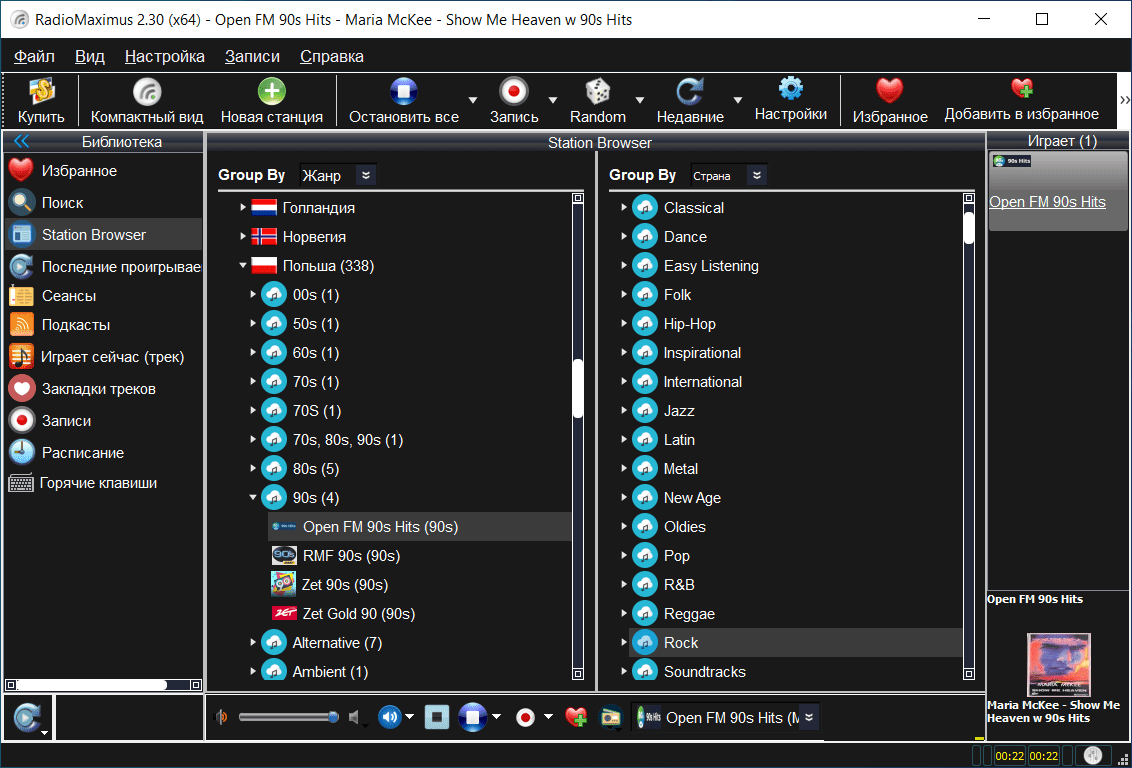Open the mute button dropdown arrow
1132x768 pixels.
pos(409,717)
